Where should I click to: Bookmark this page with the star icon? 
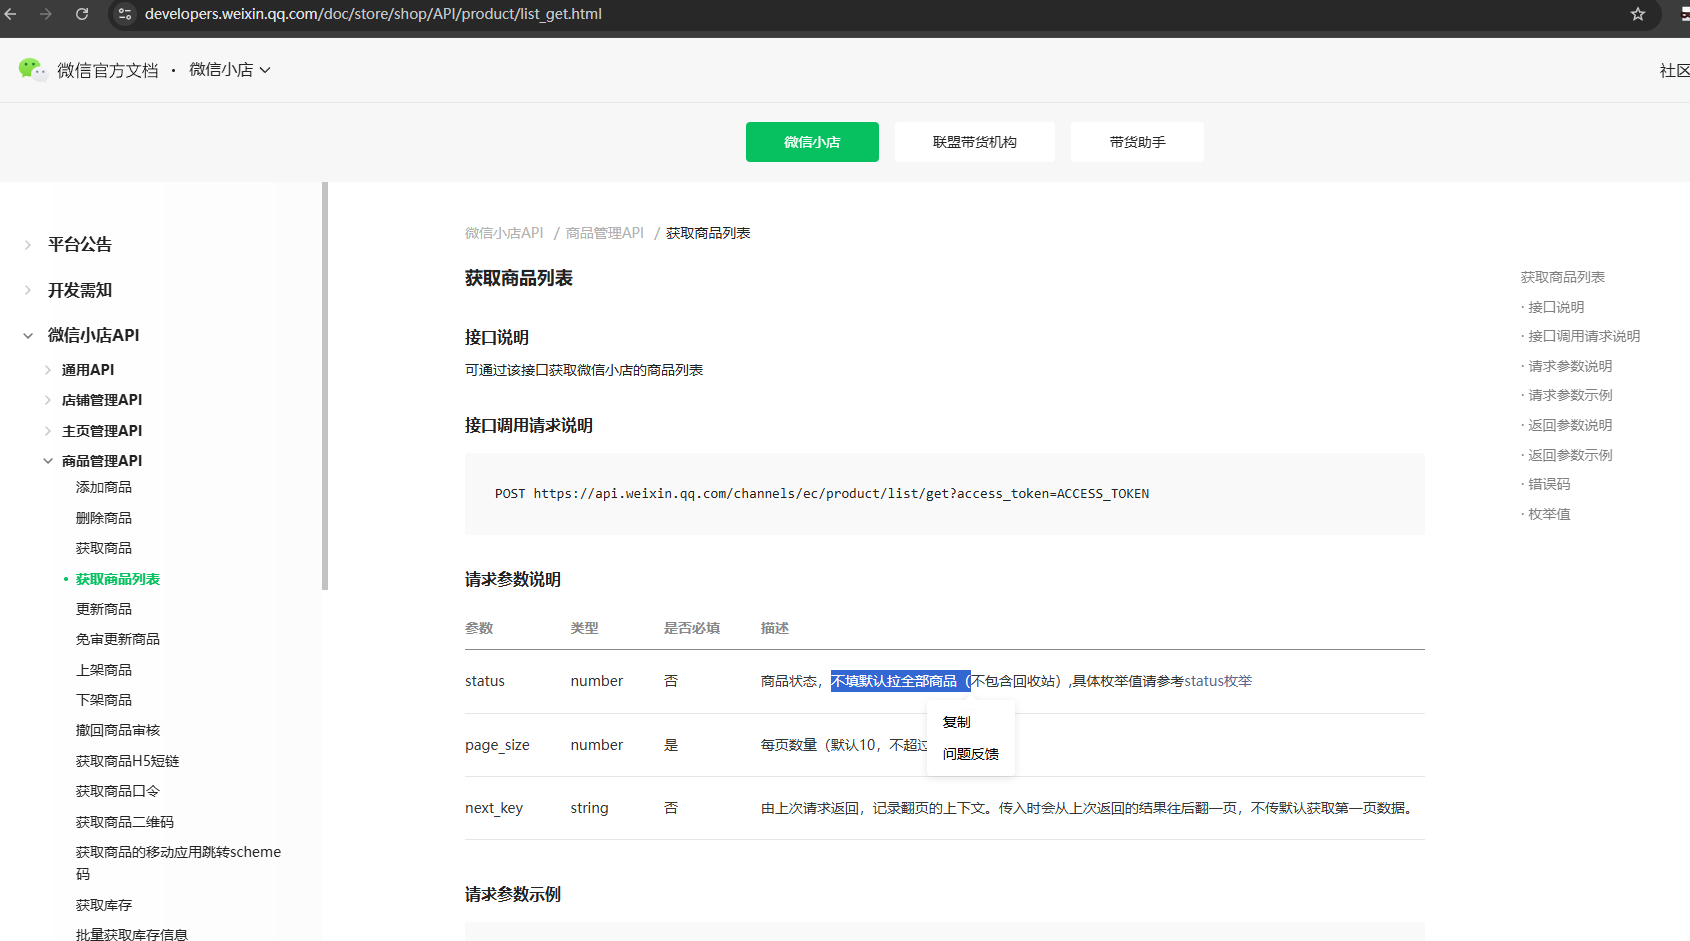click(x=1638, y=14)
